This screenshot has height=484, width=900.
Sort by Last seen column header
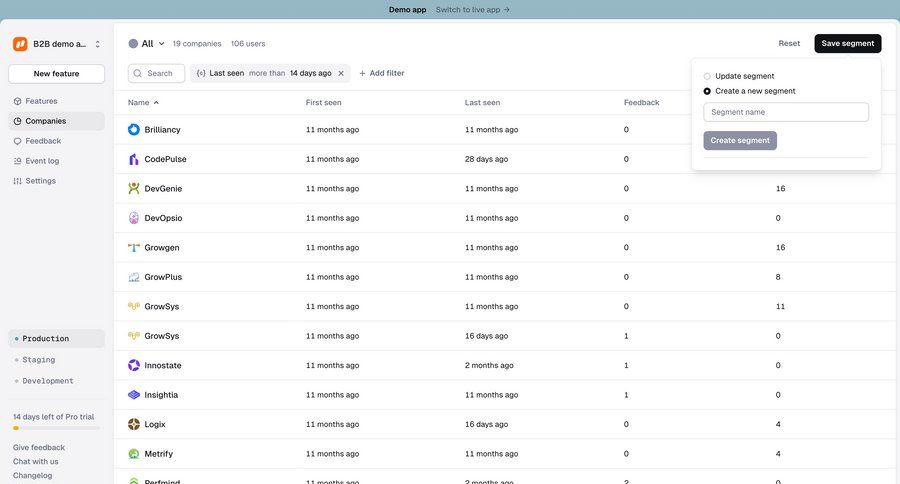[482, 103]
